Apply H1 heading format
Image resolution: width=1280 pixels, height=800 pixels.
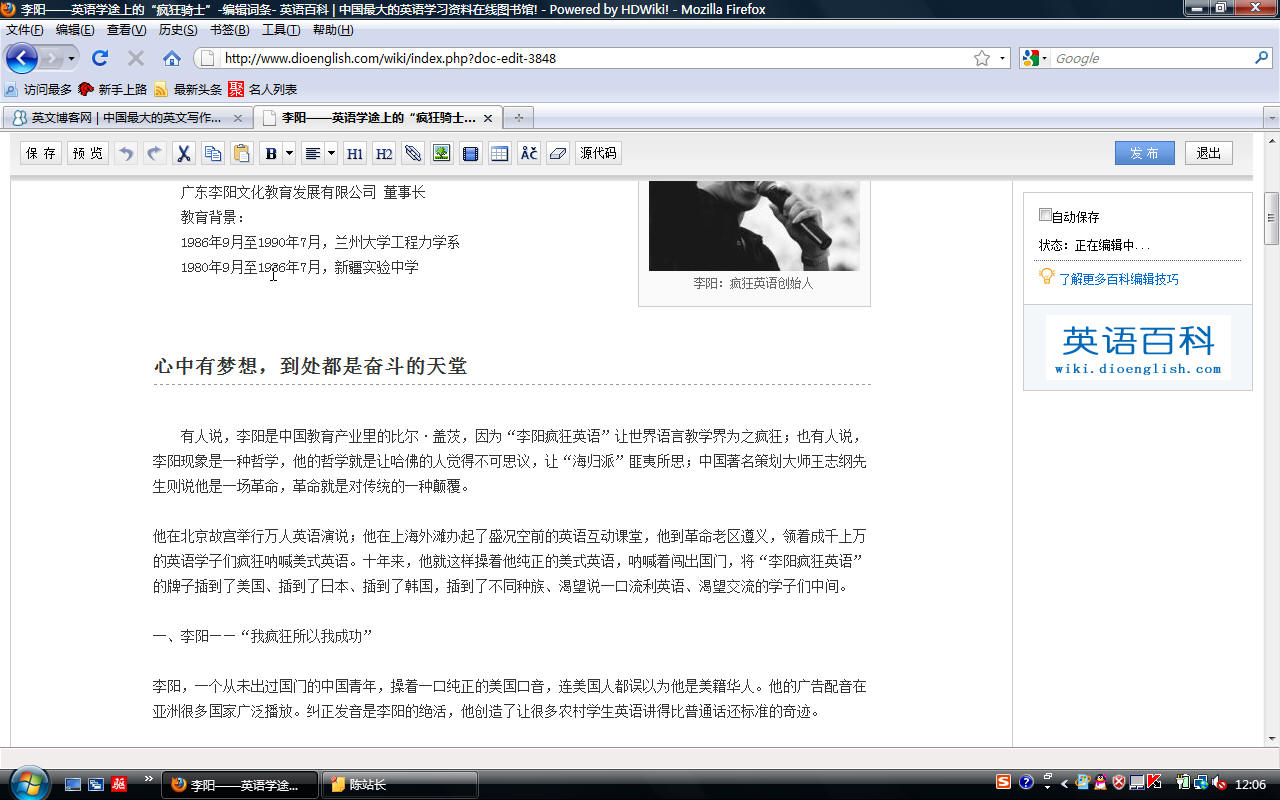pyautogui.click(x=354, y=153)
